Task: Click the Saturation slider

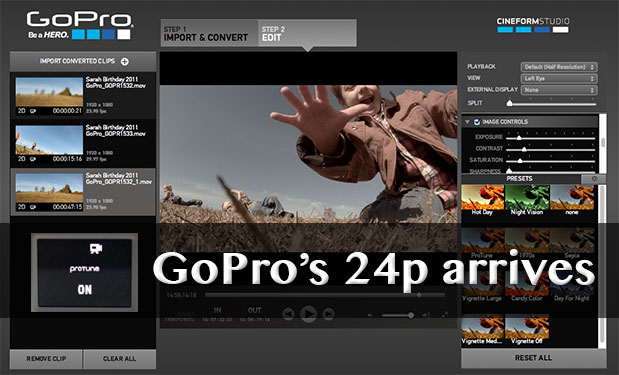Action: point(551,161)
